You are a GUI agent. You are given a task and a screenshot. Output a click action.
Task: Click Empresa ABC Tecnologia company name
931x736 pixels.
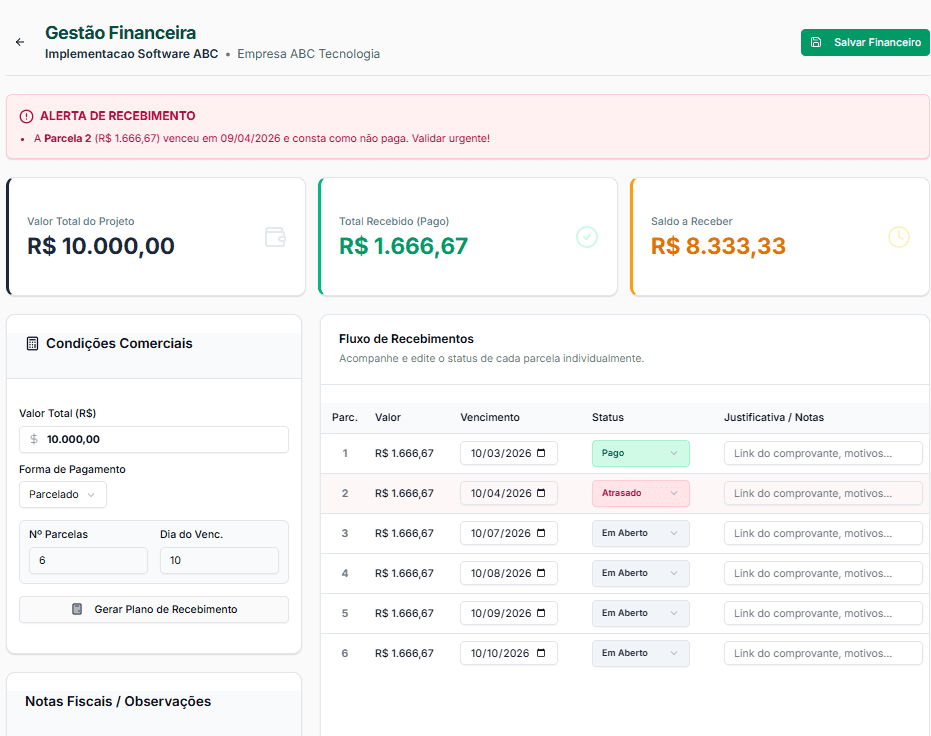309,54
